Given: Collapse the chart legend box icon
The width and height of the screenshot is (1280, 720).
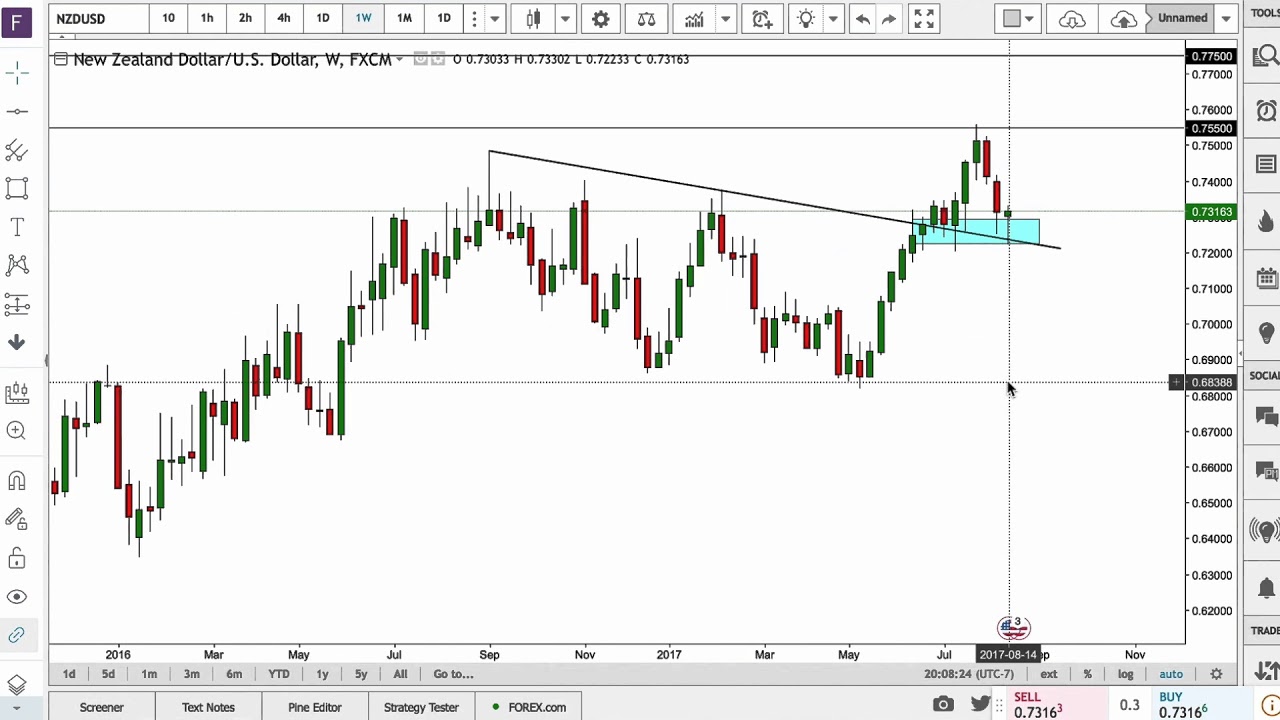Looking at the screenshot, I should [60, 60].
